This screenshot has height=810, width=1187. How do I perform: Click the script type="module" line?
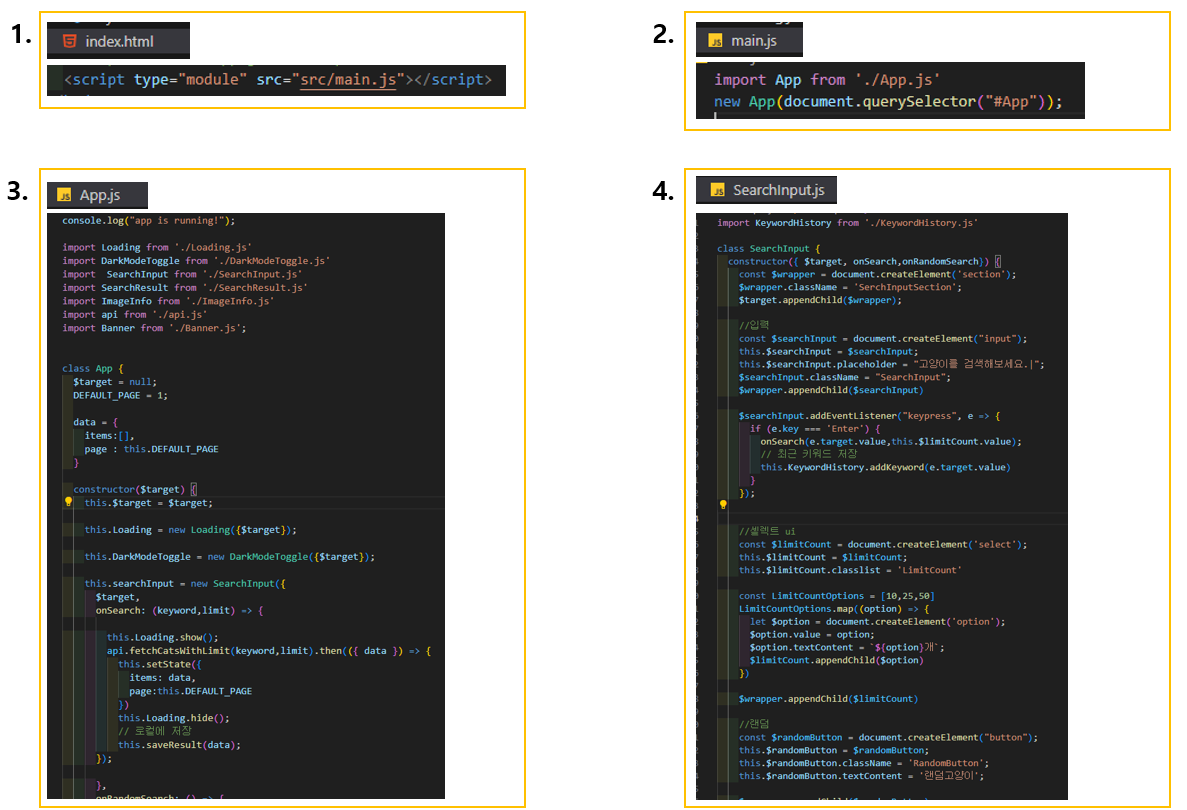click(x=278, y=79)
